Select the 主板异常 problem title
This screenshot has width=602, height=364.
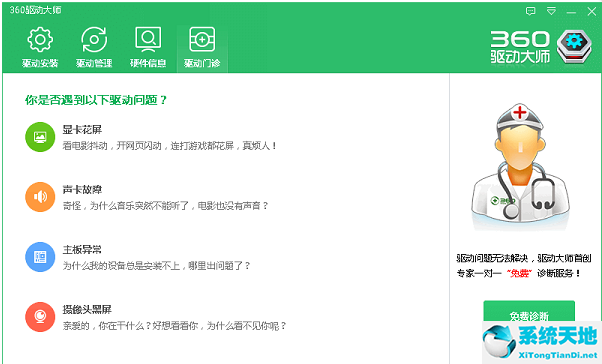point(82,250)
